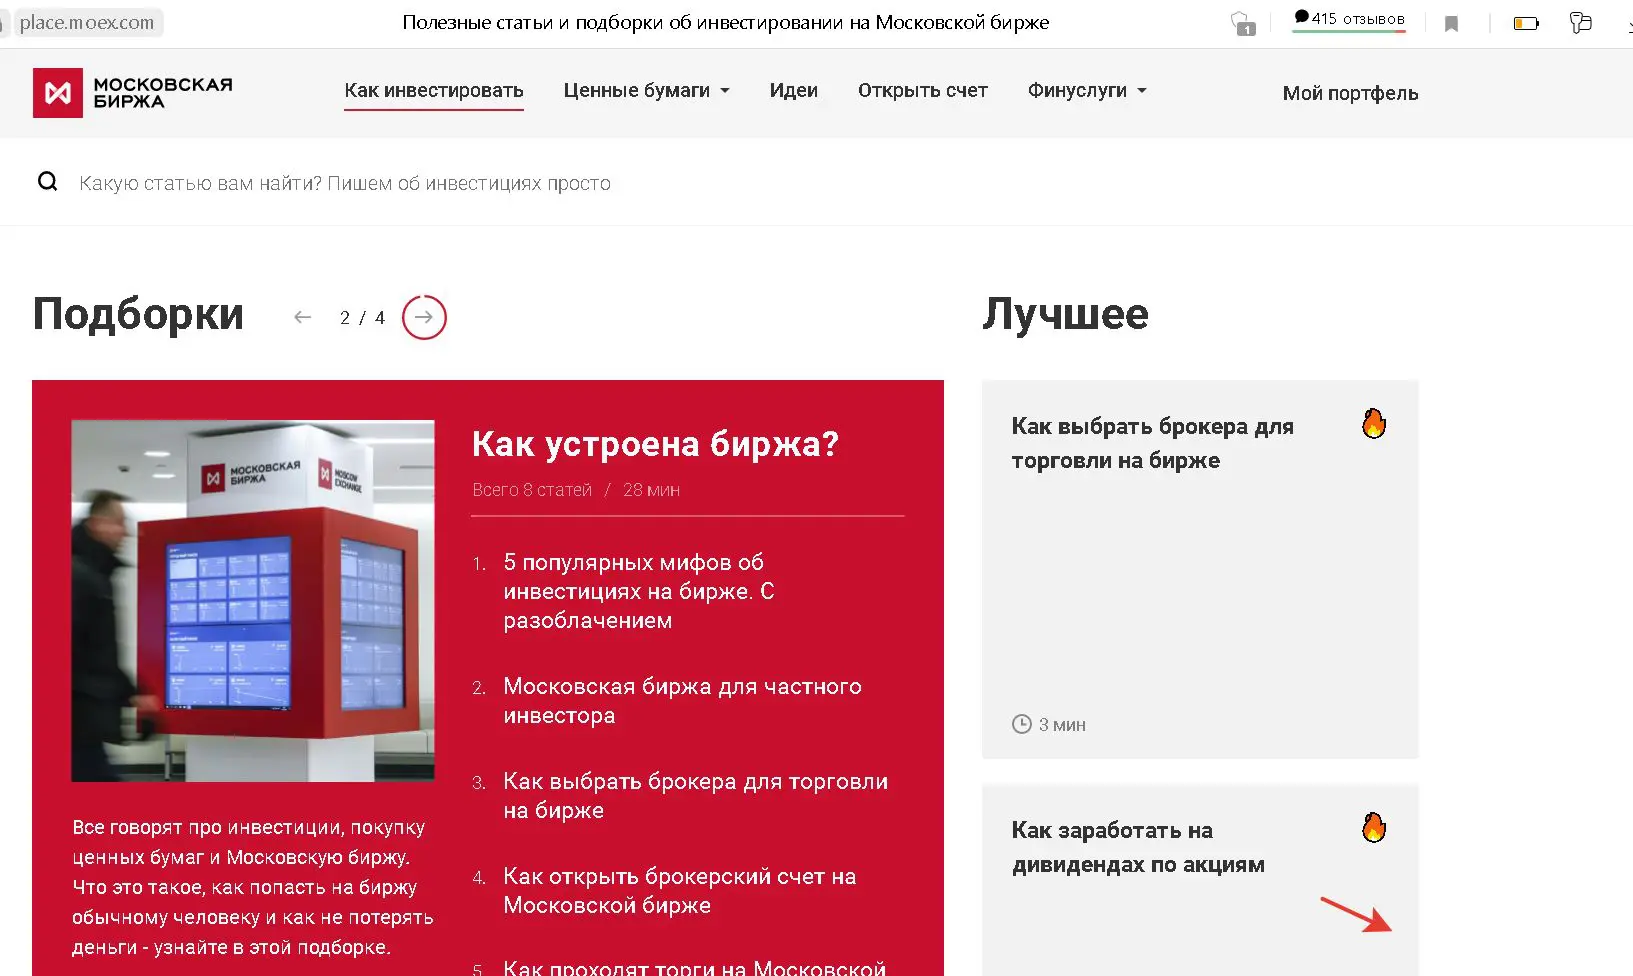This screenshot has width=1633, height=976.
Task: Open list item Как выбрать брокера для торговли
Action: [695, 796]
